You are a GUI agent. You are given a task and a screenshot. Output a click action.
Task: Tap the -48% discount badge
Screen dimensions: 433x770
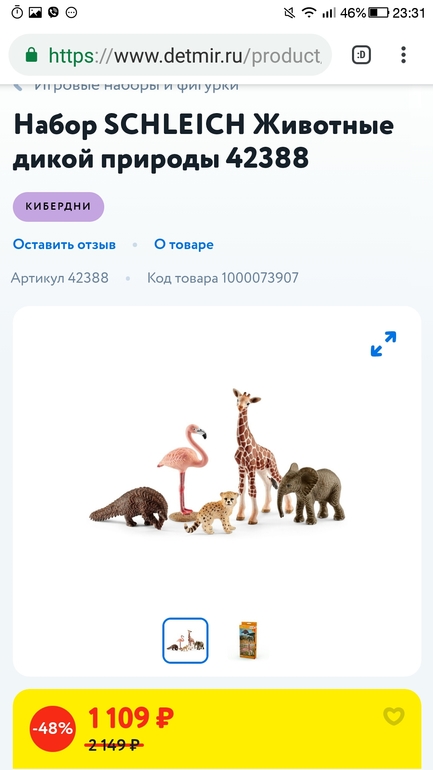tap(53, 729)
